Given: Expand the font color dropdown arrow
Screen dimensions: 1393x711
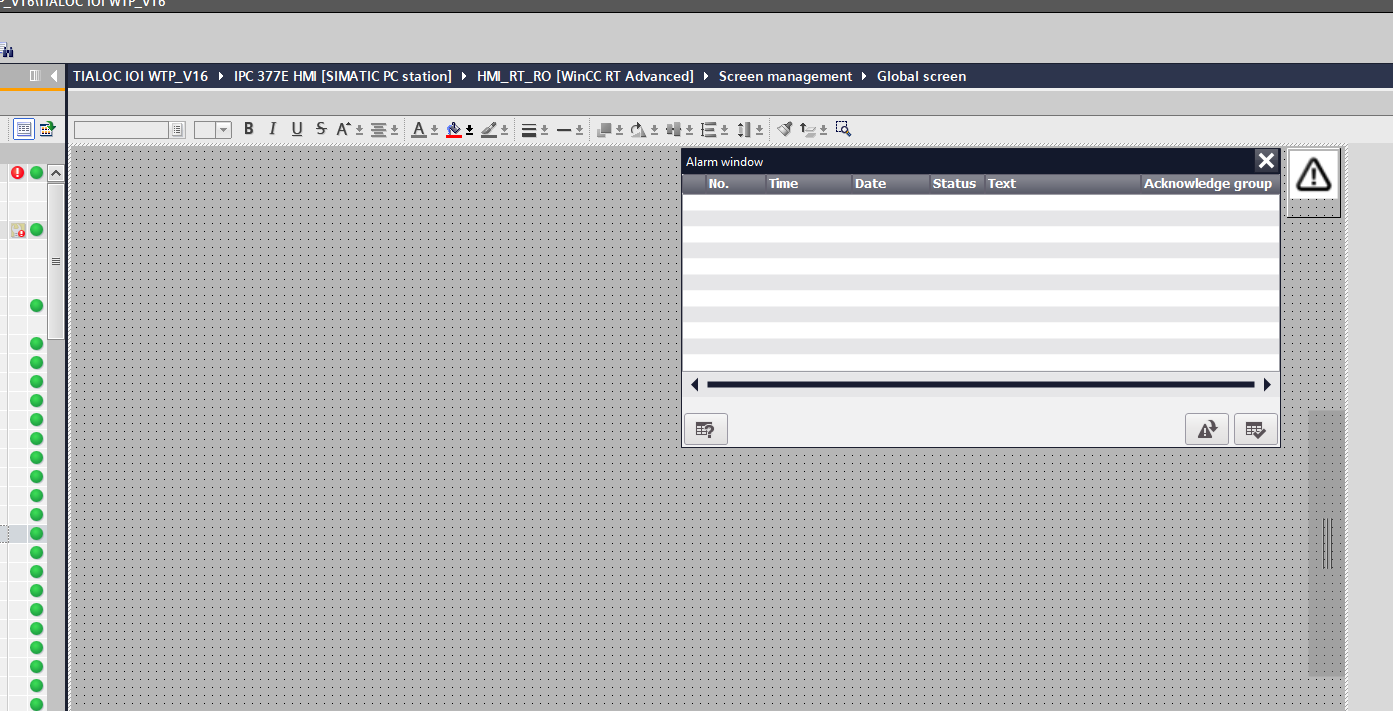Looking at the screenshot, I should (x=434, y=130).
